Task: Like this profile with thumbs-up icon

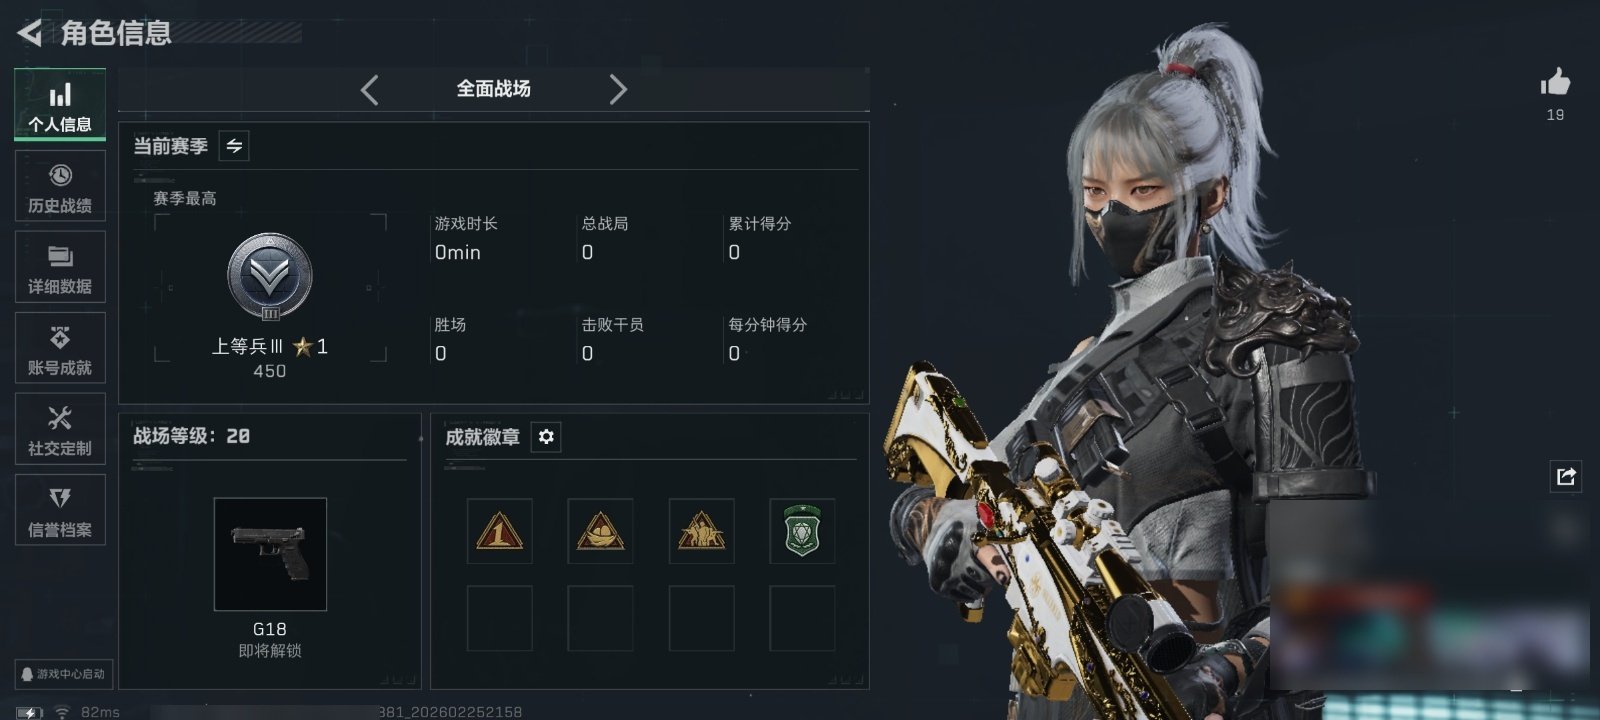Action: point(1555,82)
